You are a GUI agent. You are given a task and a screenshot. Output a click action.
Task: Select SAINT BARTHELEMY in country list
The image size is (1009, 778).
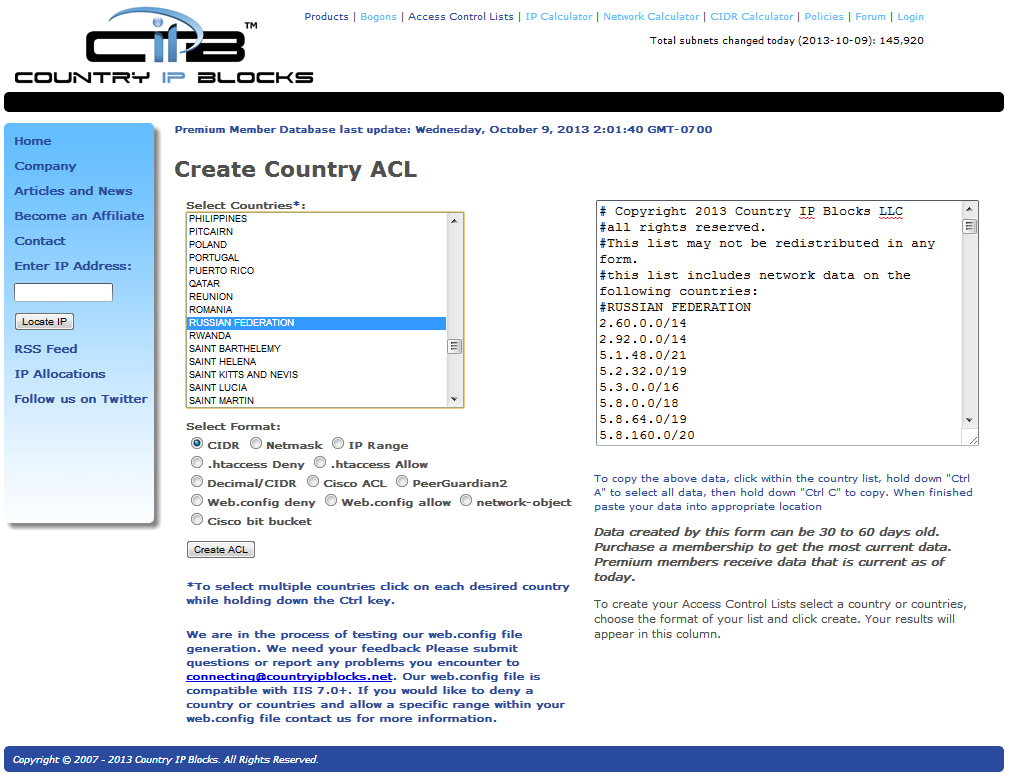coord(317,349)
